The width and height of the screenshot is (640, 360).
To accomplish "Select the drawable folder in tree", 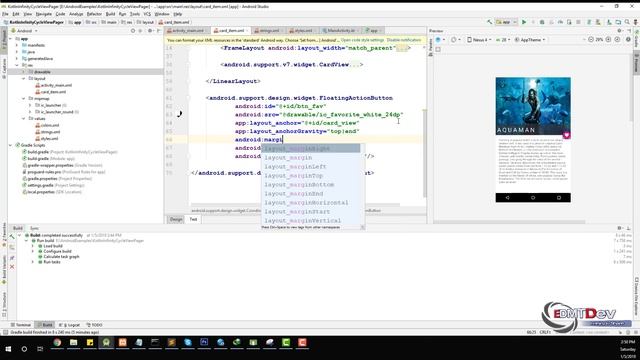I will coord(42,72).
